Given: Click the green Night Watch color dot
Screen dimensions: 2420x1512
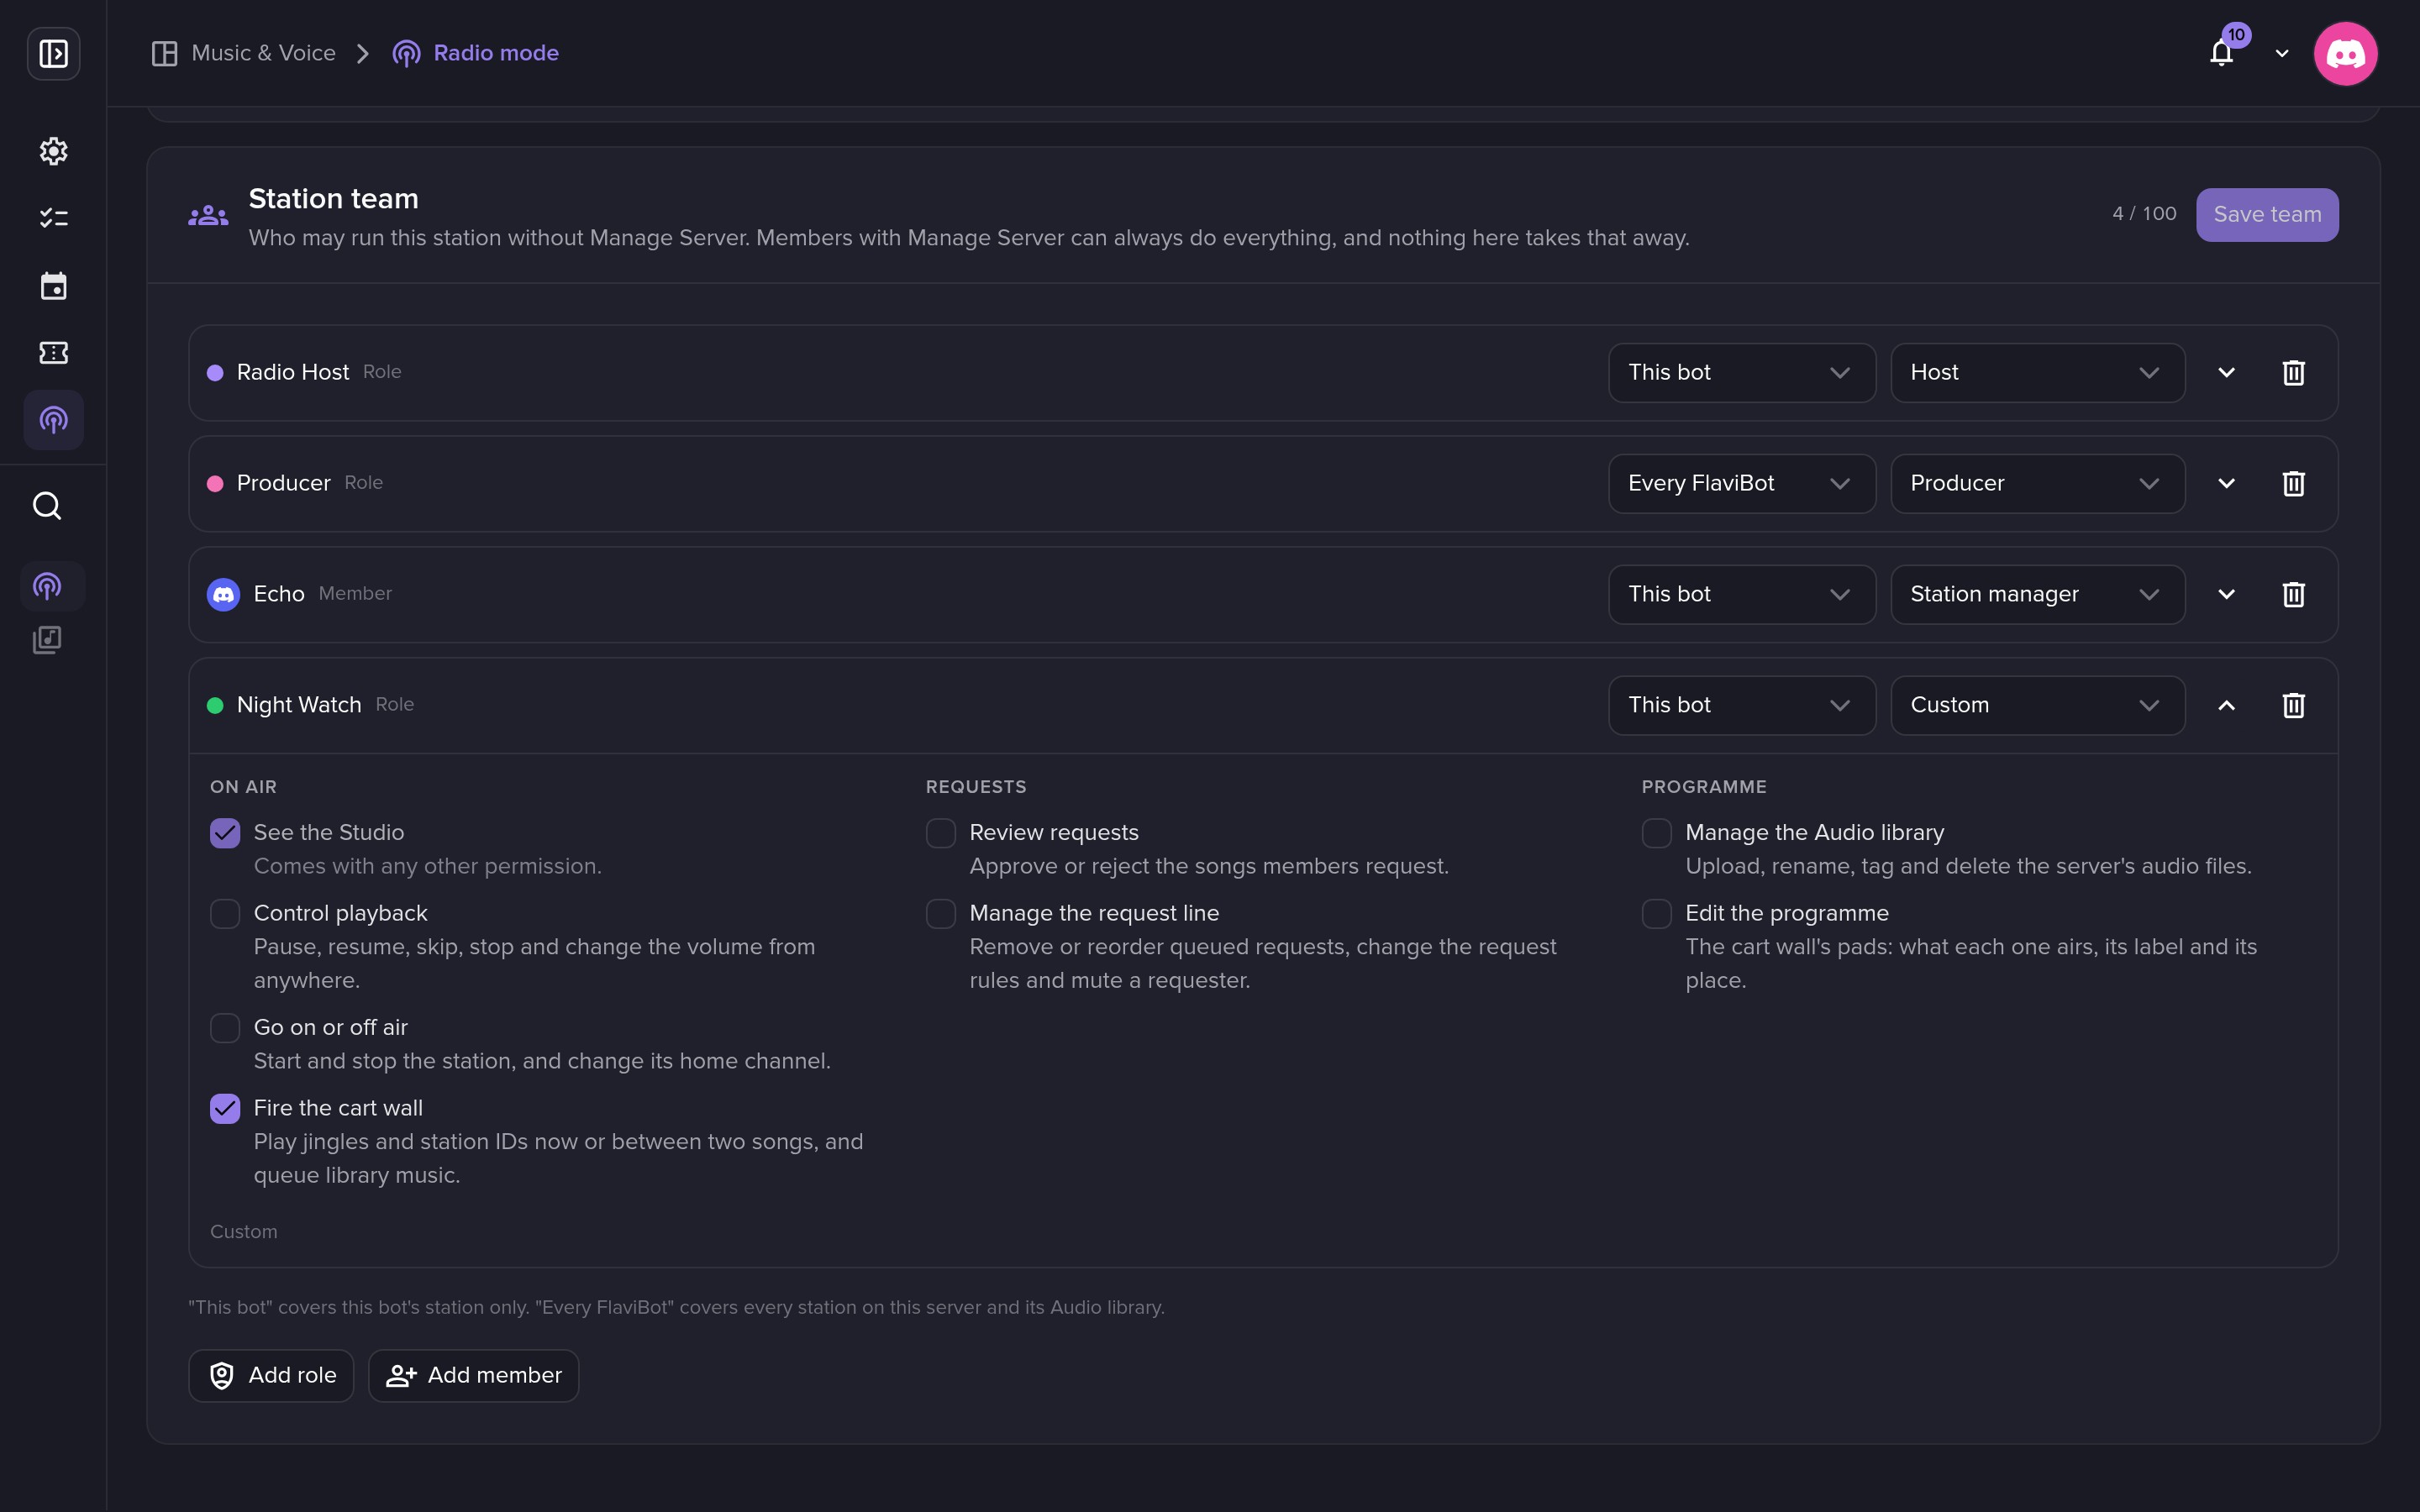Looking at the screenshot, I should coord(215,706).
